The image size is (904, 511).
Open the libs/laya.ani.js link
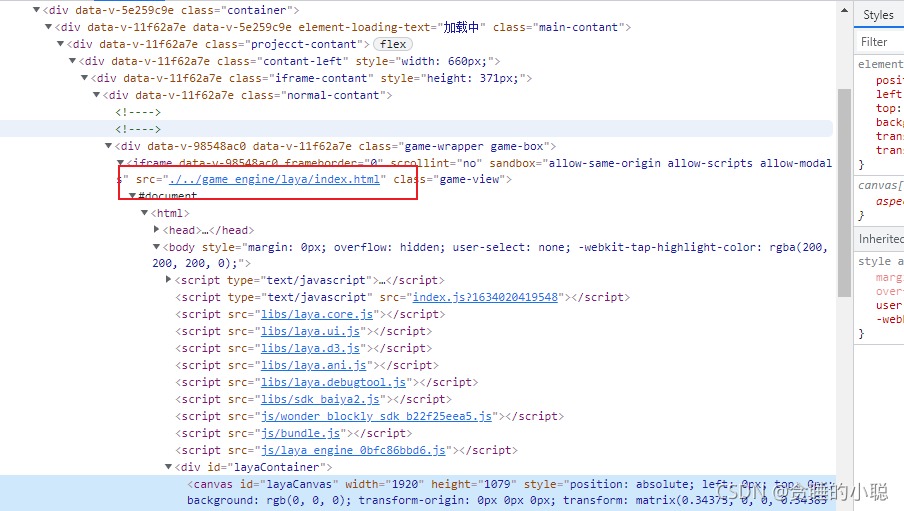[x=314, y=365]
